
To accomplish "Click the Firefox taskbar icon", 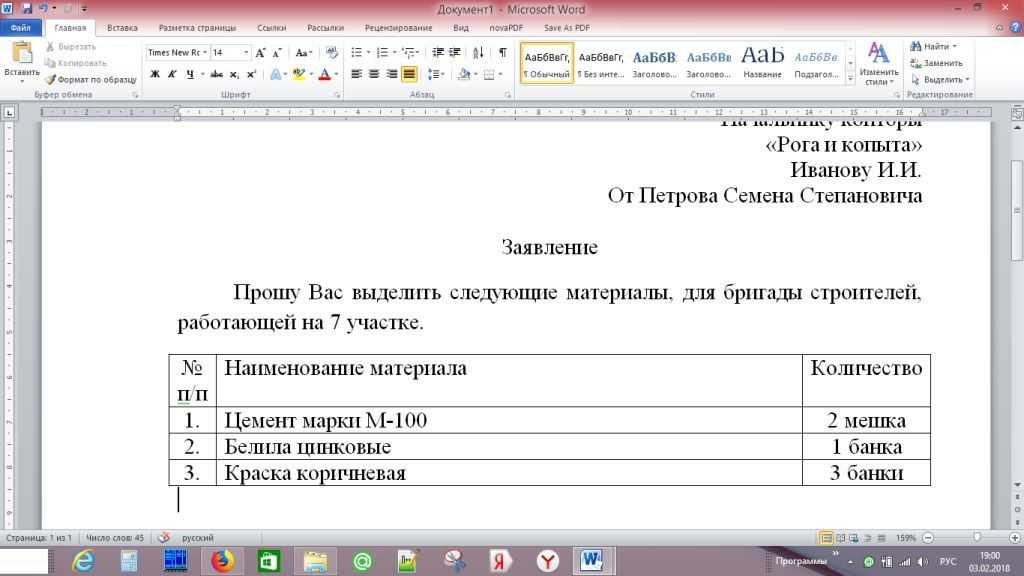I will click(222, 561).
